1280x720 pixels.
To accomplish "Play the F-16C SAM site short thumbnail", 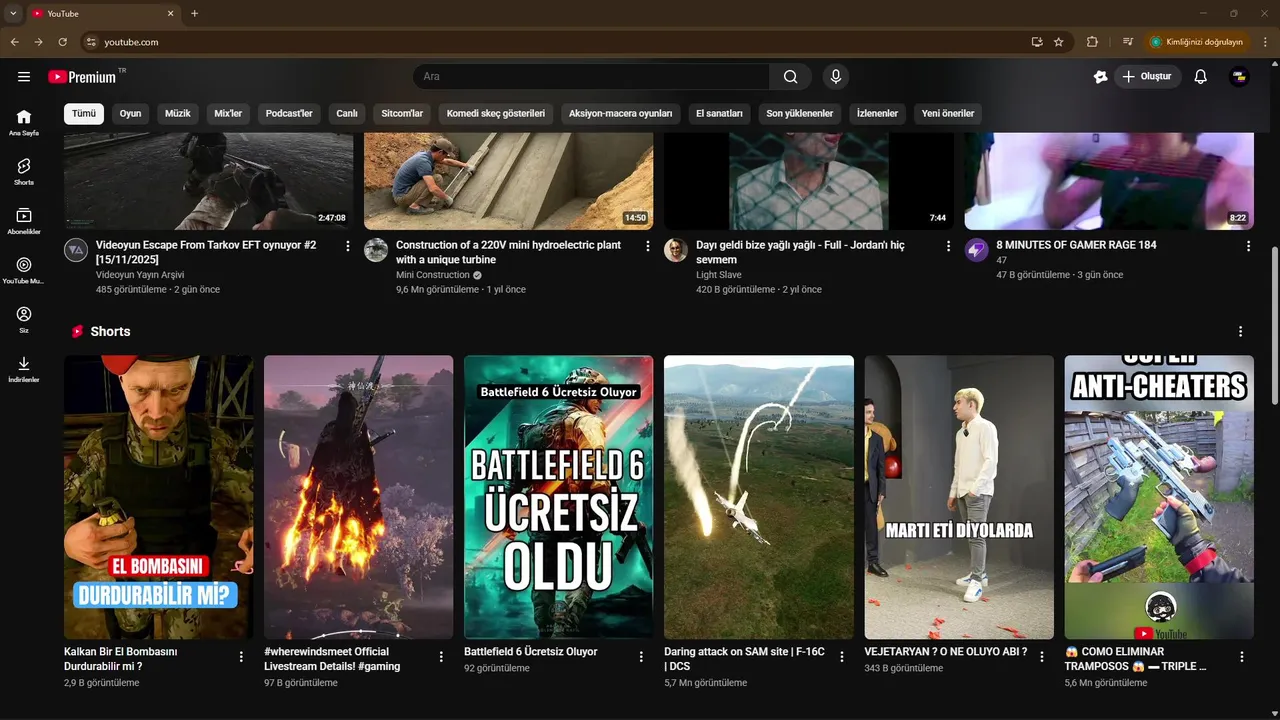I will [x=759, y=497].
